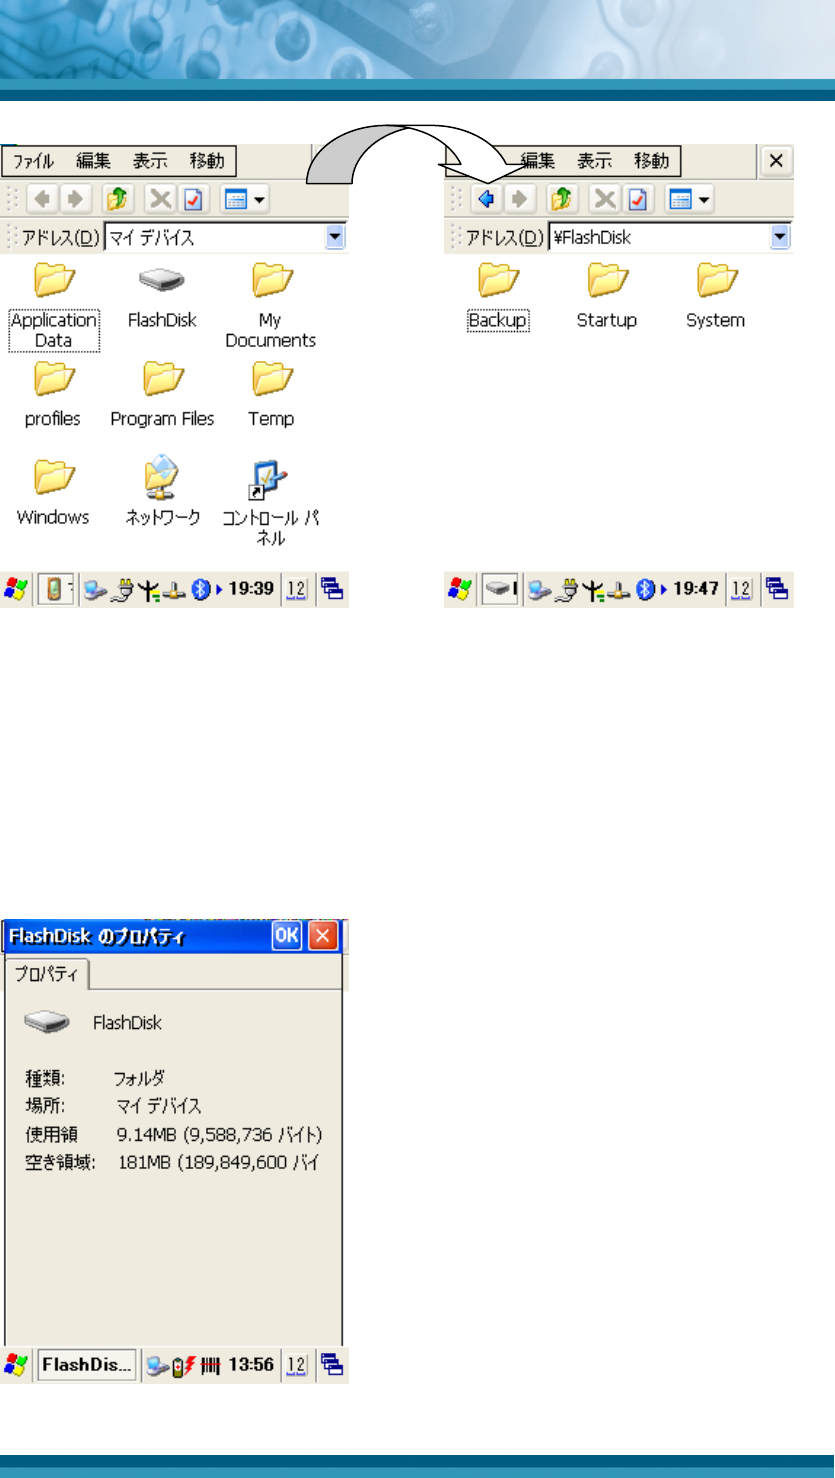
Task: Click Properties icon in マイ デバイス toolbar
Action: click(x=192, y=199)
